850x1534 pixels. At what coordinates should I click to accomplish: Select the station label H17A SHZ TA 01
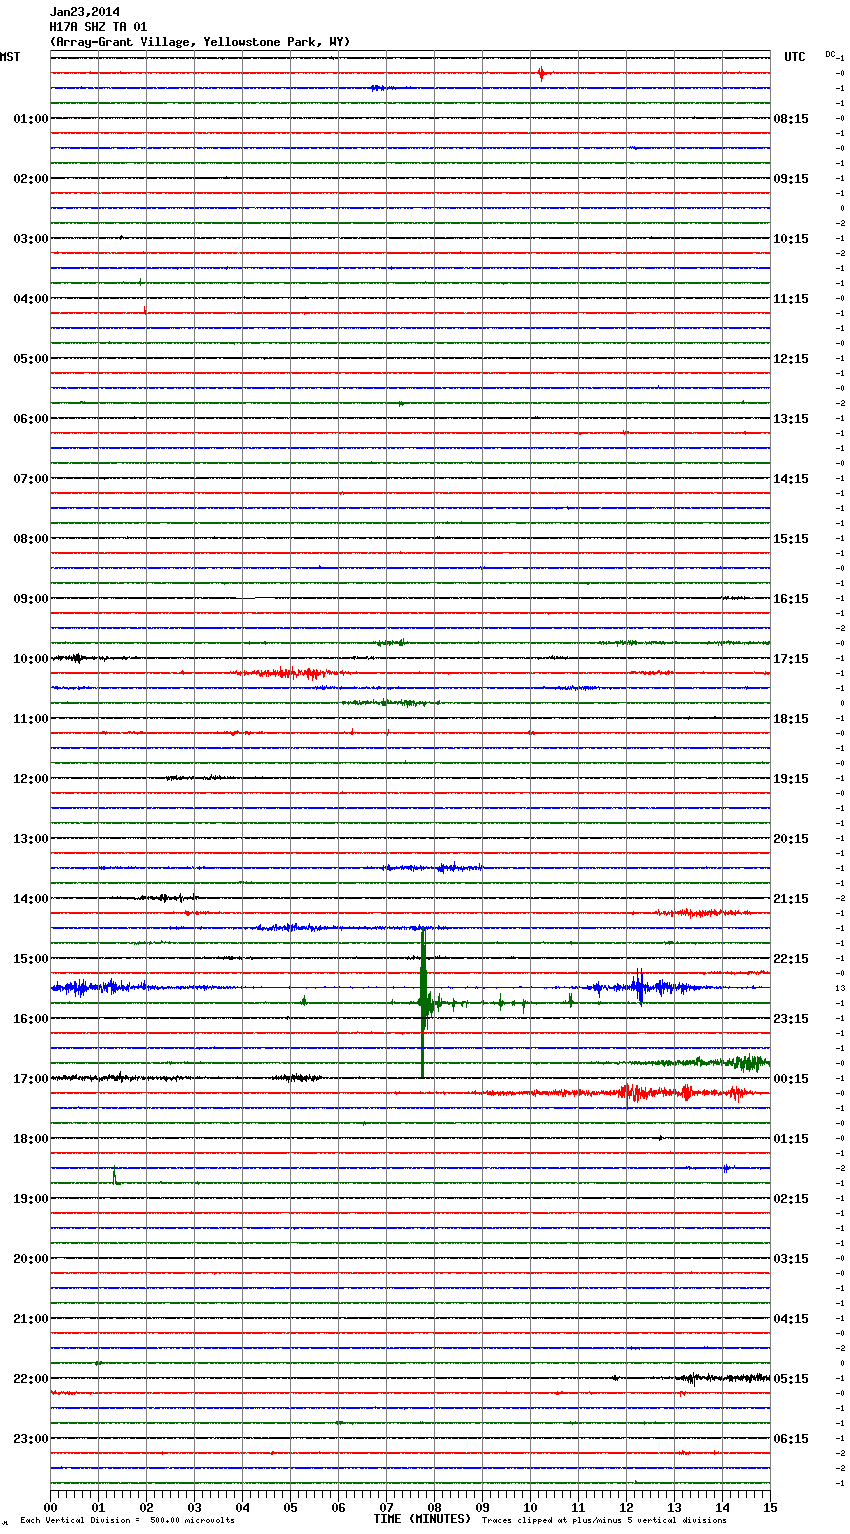coord(98,27)
